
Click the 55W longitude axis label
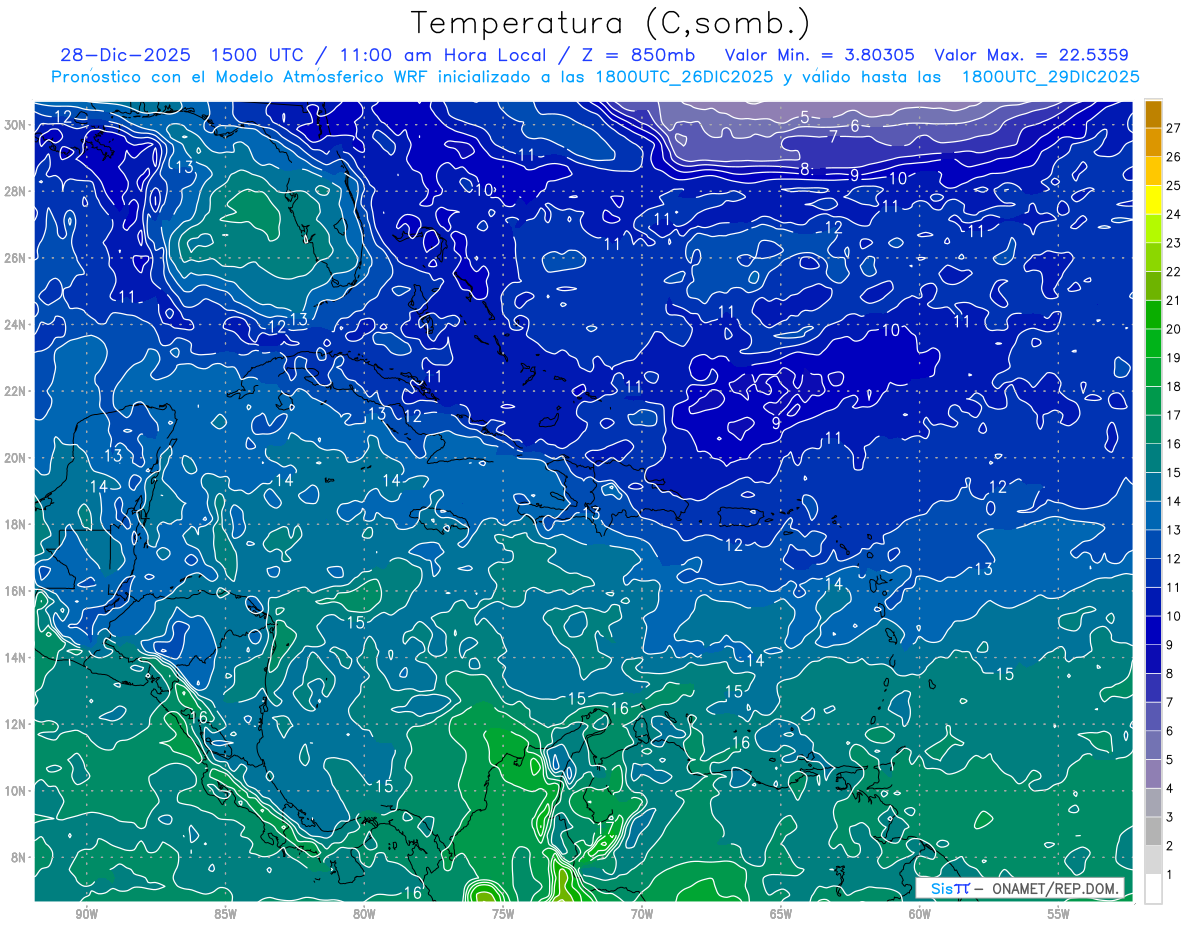[x=1059, y=914]
